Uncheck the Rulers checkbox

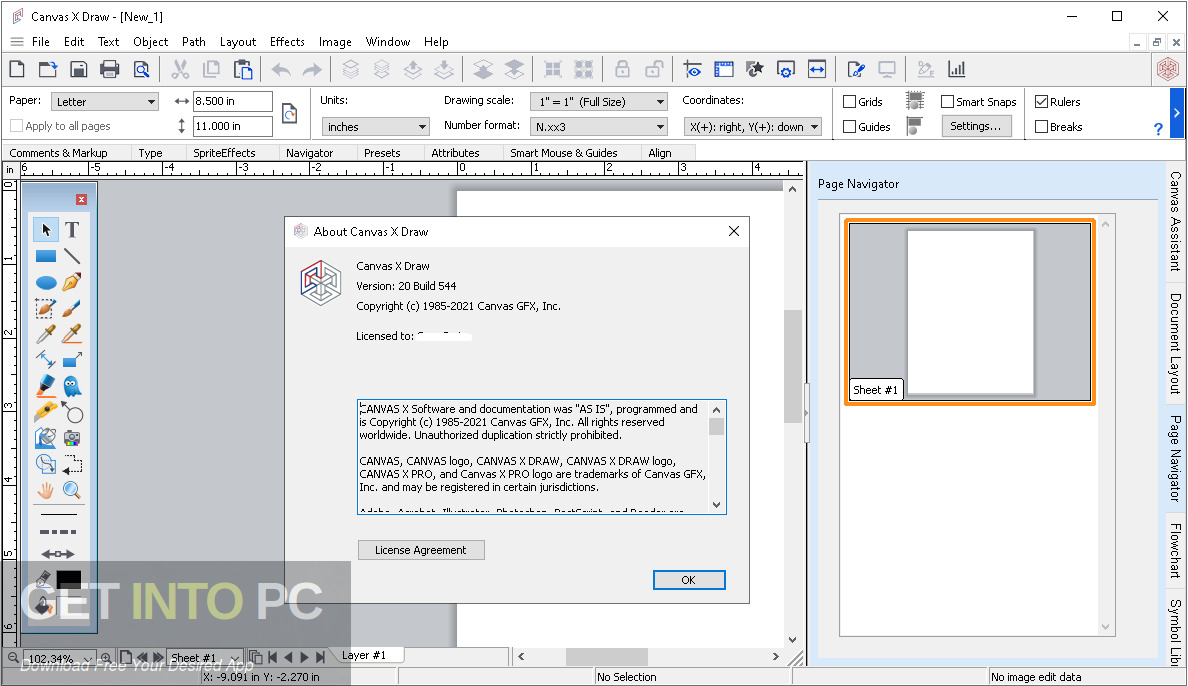(1041, 102)
